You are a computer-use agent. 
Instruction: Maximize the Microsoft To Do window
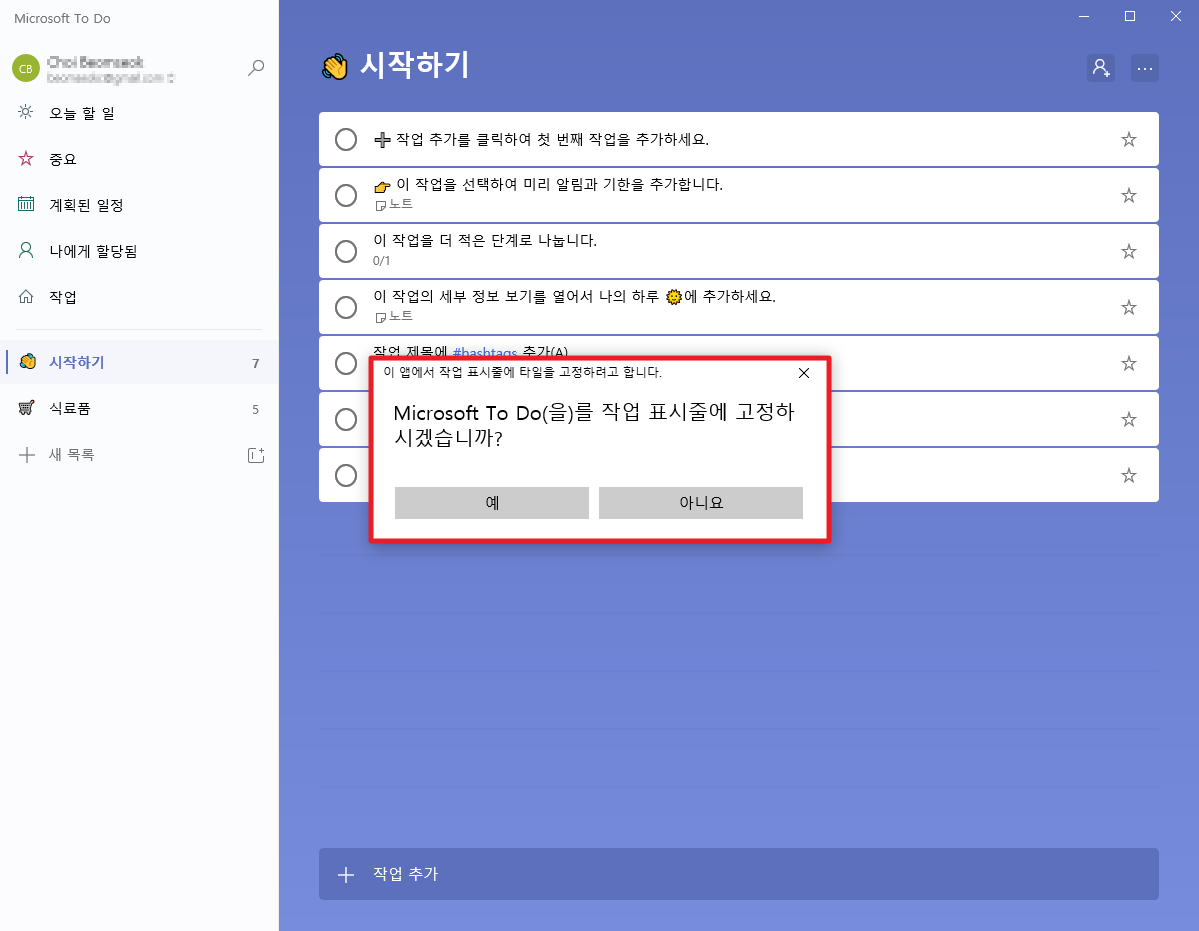tap(1129, 16)
